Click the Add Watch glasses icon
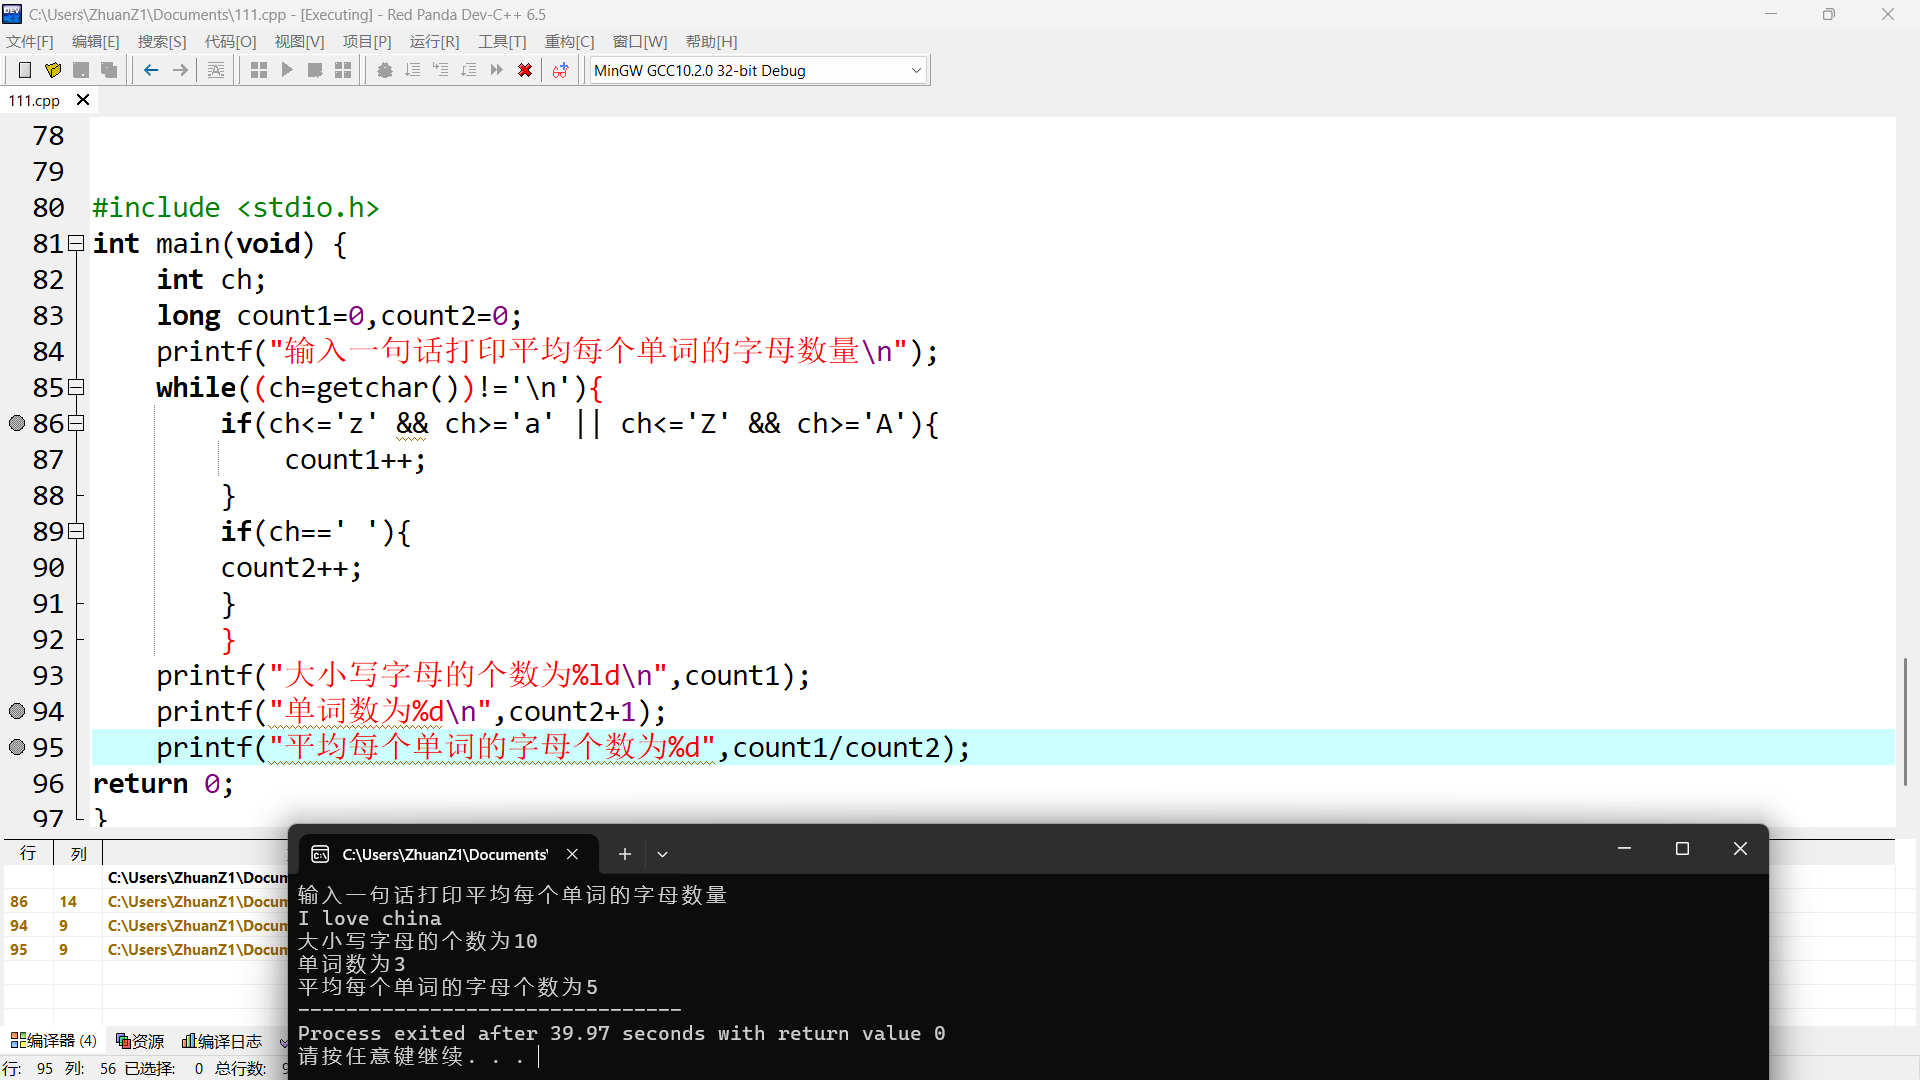The image size is (1920, 1080). (560, 70)
